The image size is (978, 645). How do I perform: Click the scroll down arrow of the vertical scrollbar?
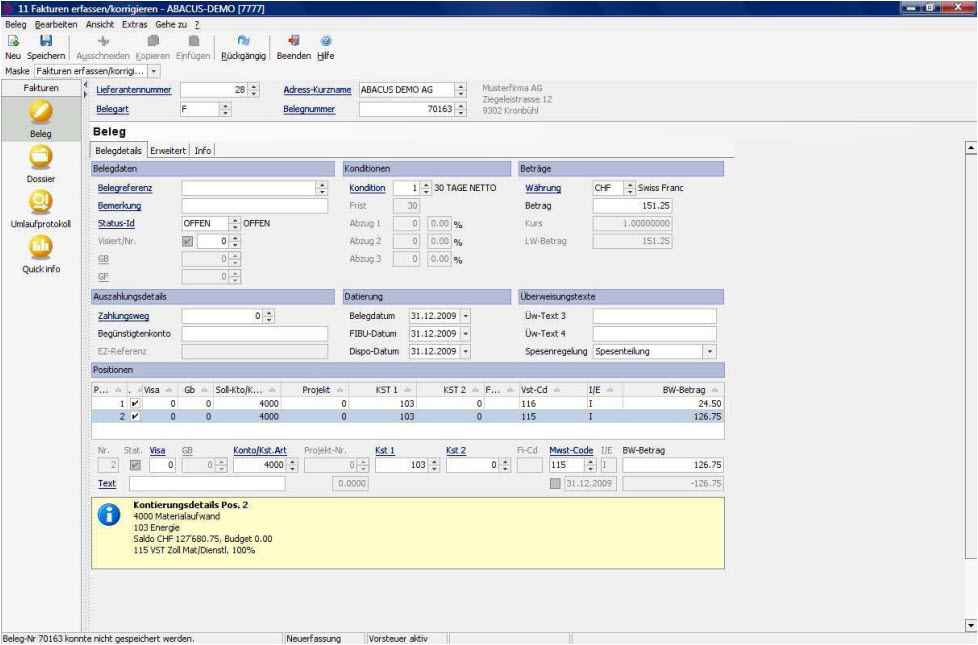point(971,625)
